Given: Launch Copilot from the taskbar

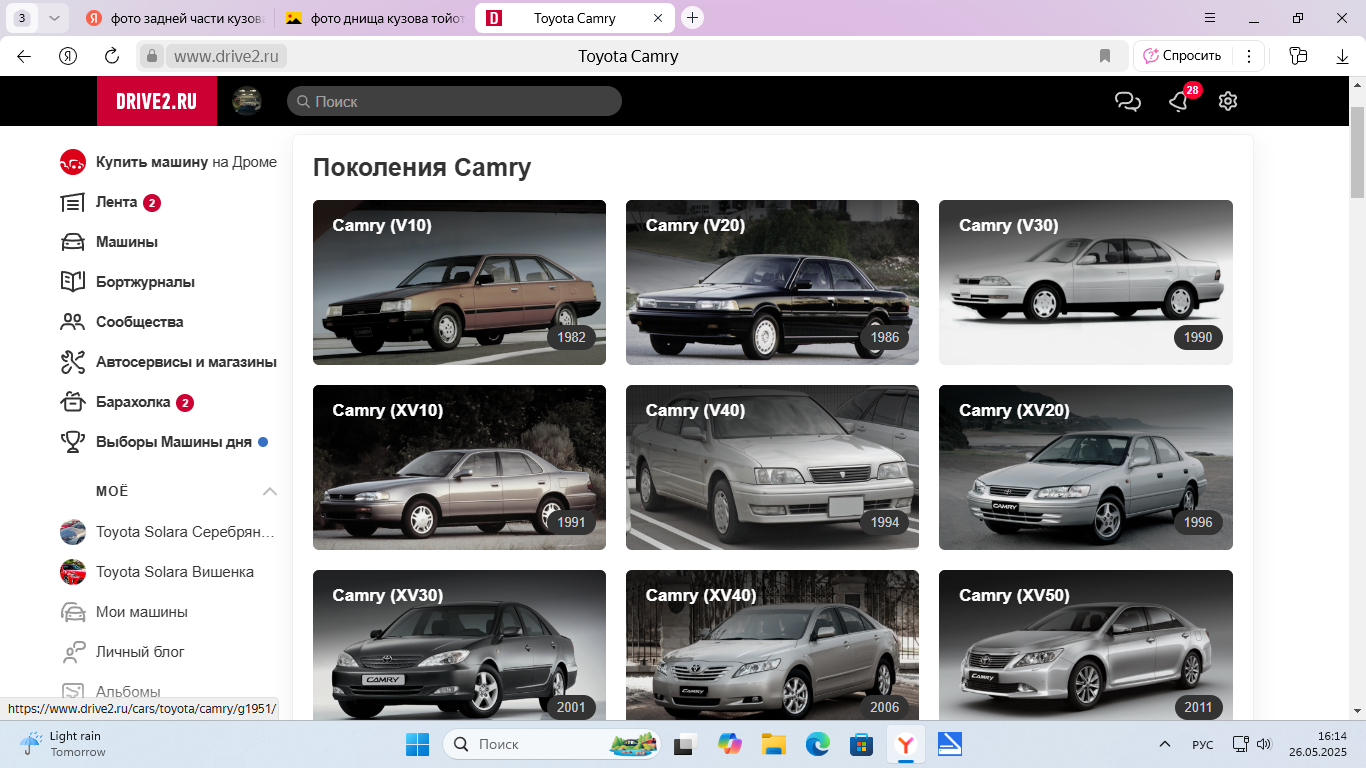Looking at the screenshot, I should pyautogui.click(x=730, y=744).
